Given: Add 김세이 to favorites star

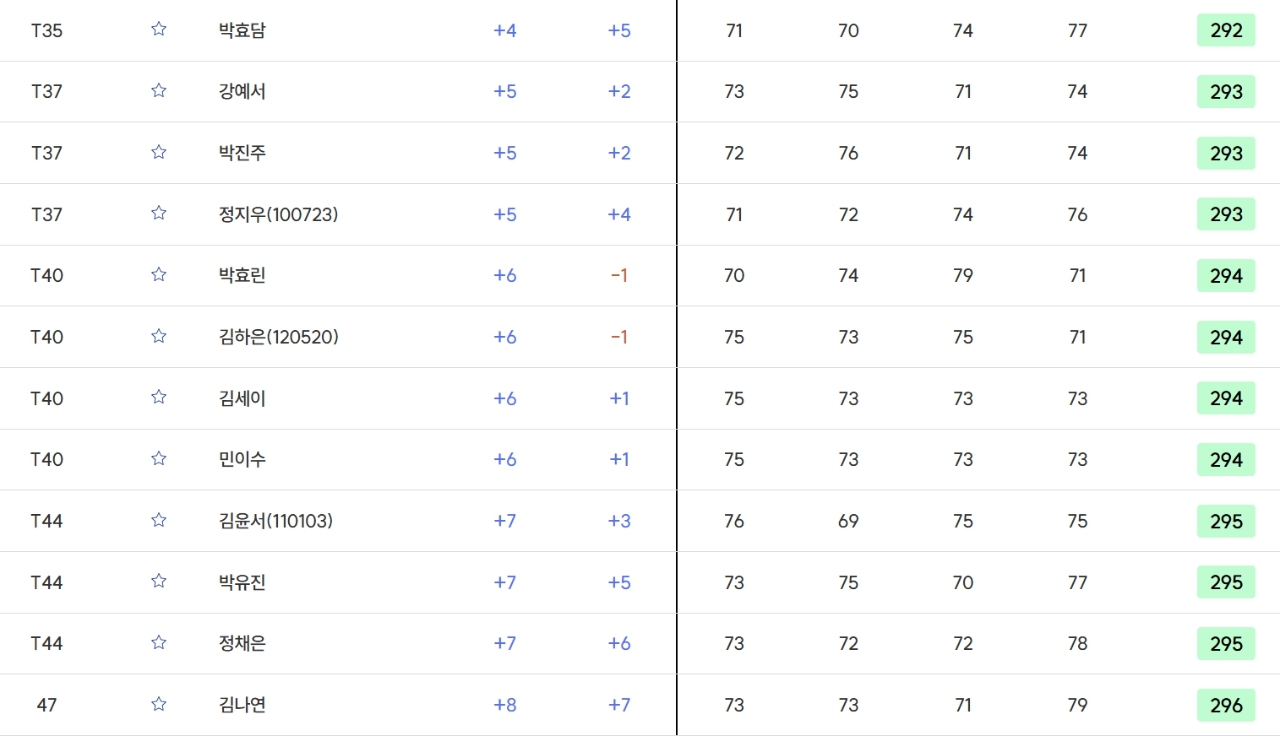Looking at the screenshot, I should pyautogui.click(x=158, y=397).
